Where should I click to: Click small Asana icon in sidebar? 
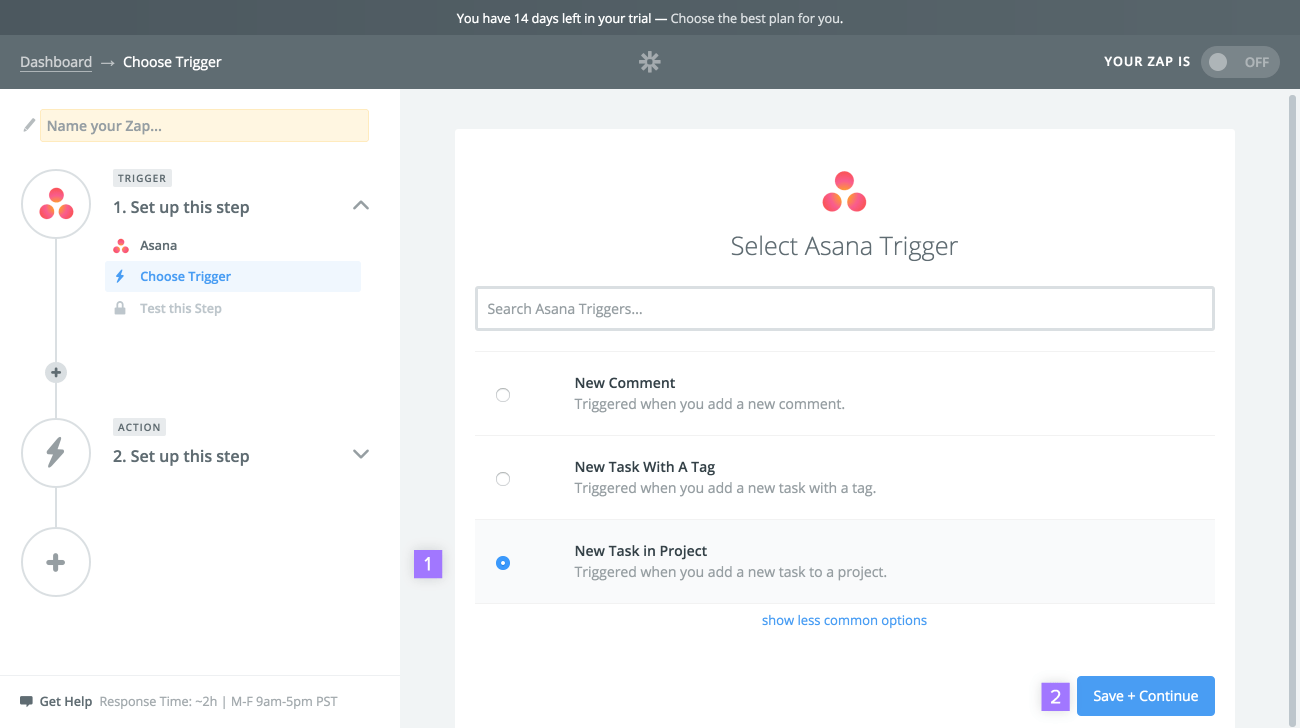click(x=121, y=245)
